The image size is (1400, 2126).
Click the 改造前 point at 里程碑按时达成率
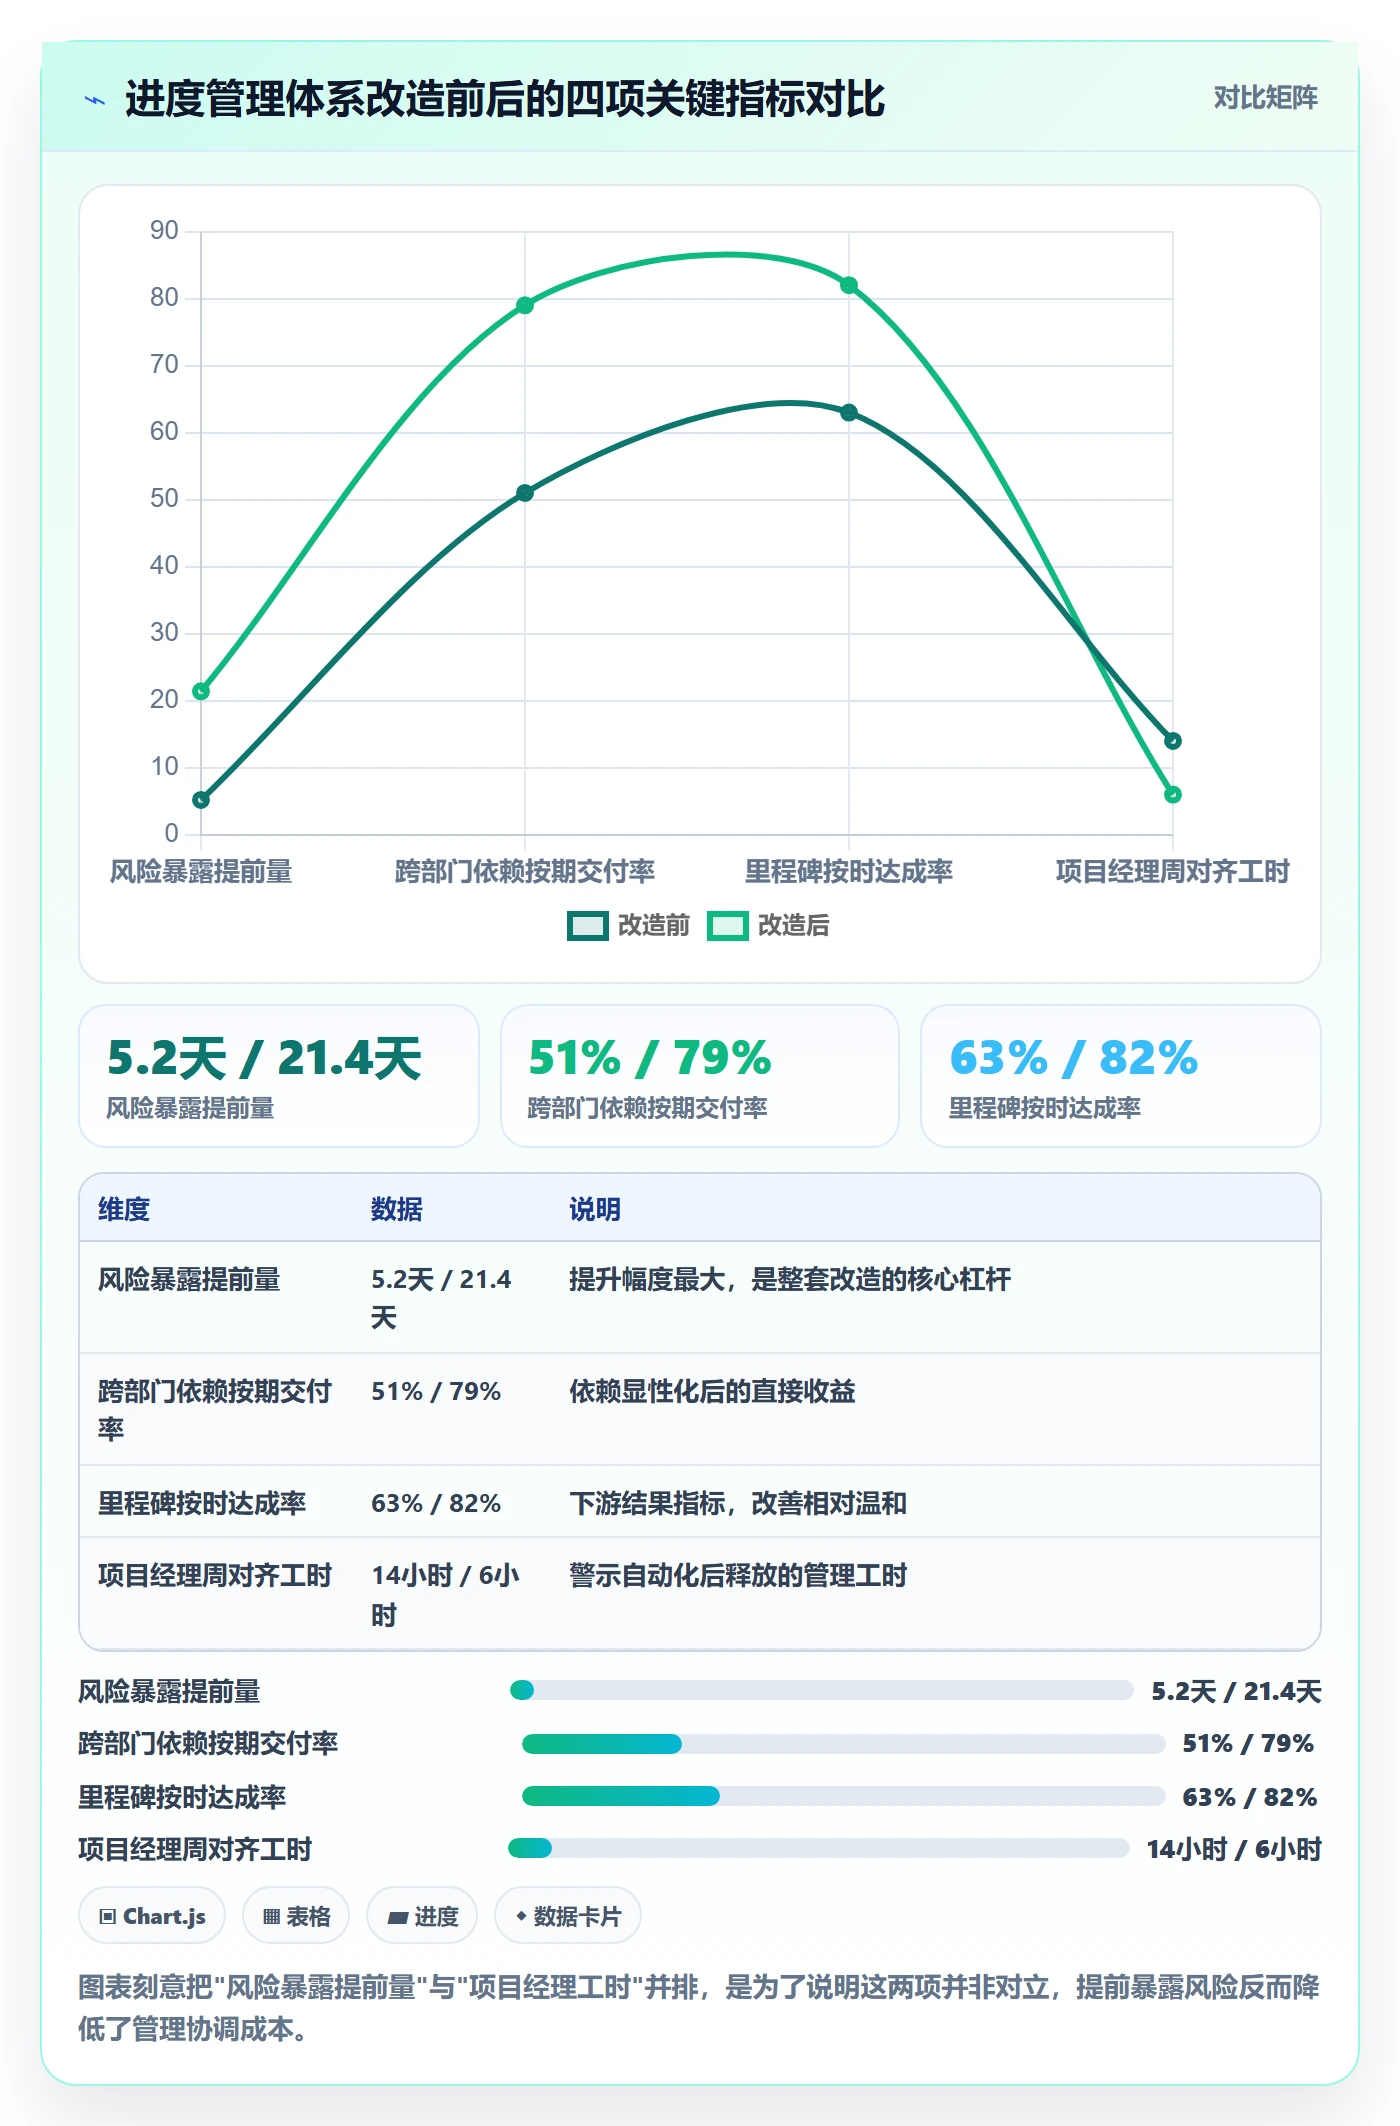(x=849, y=412)
